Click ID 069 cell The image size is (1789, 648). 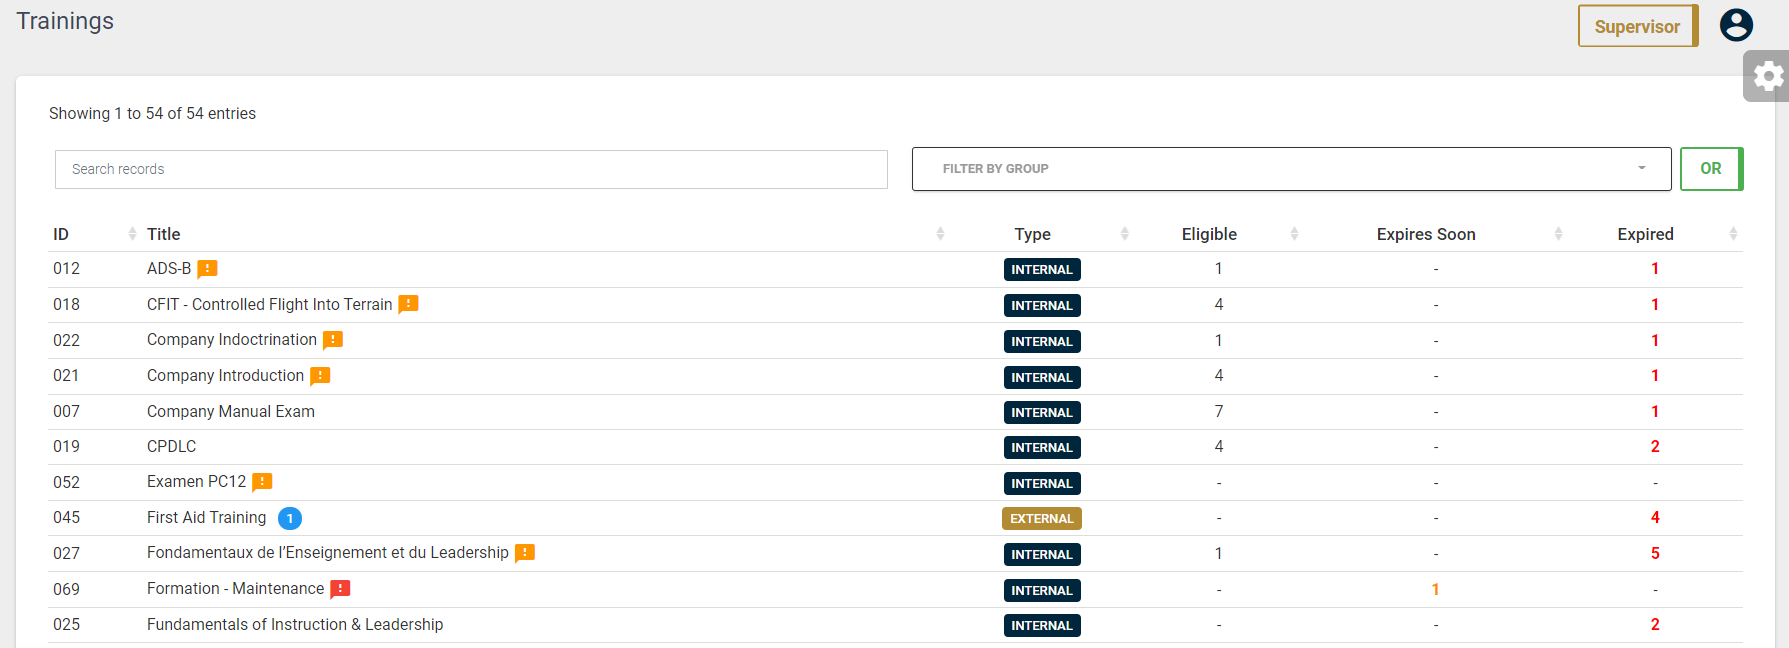pyautogui.click(x=67, y=590)
